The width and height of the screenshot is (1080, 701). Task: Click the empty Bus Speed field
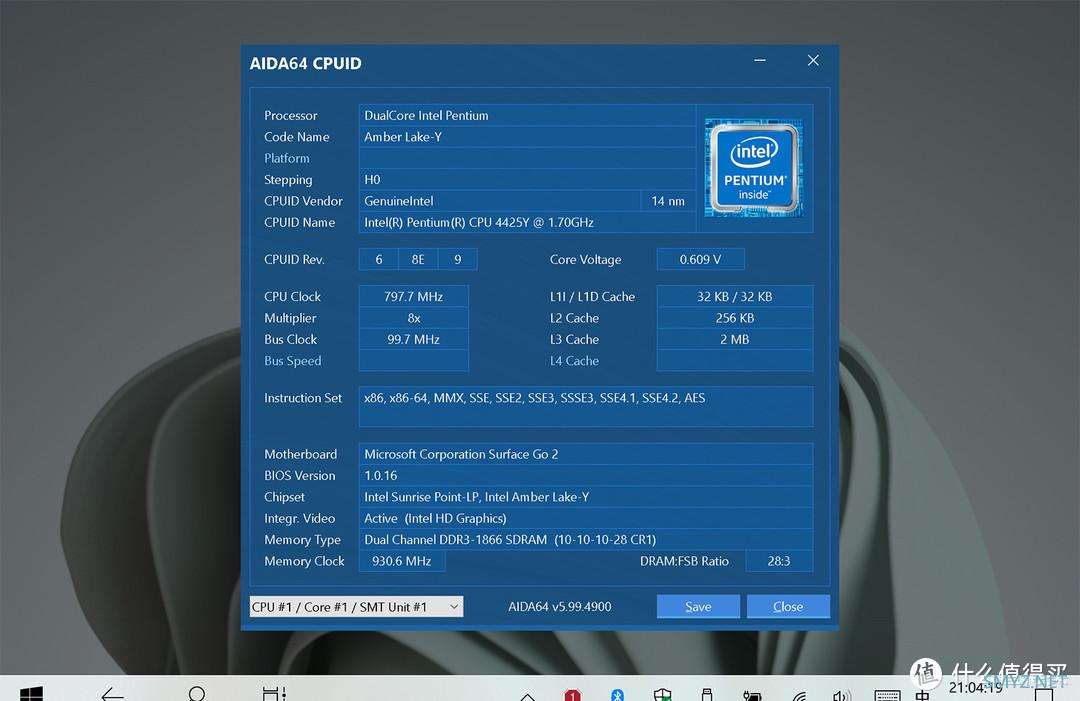413,361
